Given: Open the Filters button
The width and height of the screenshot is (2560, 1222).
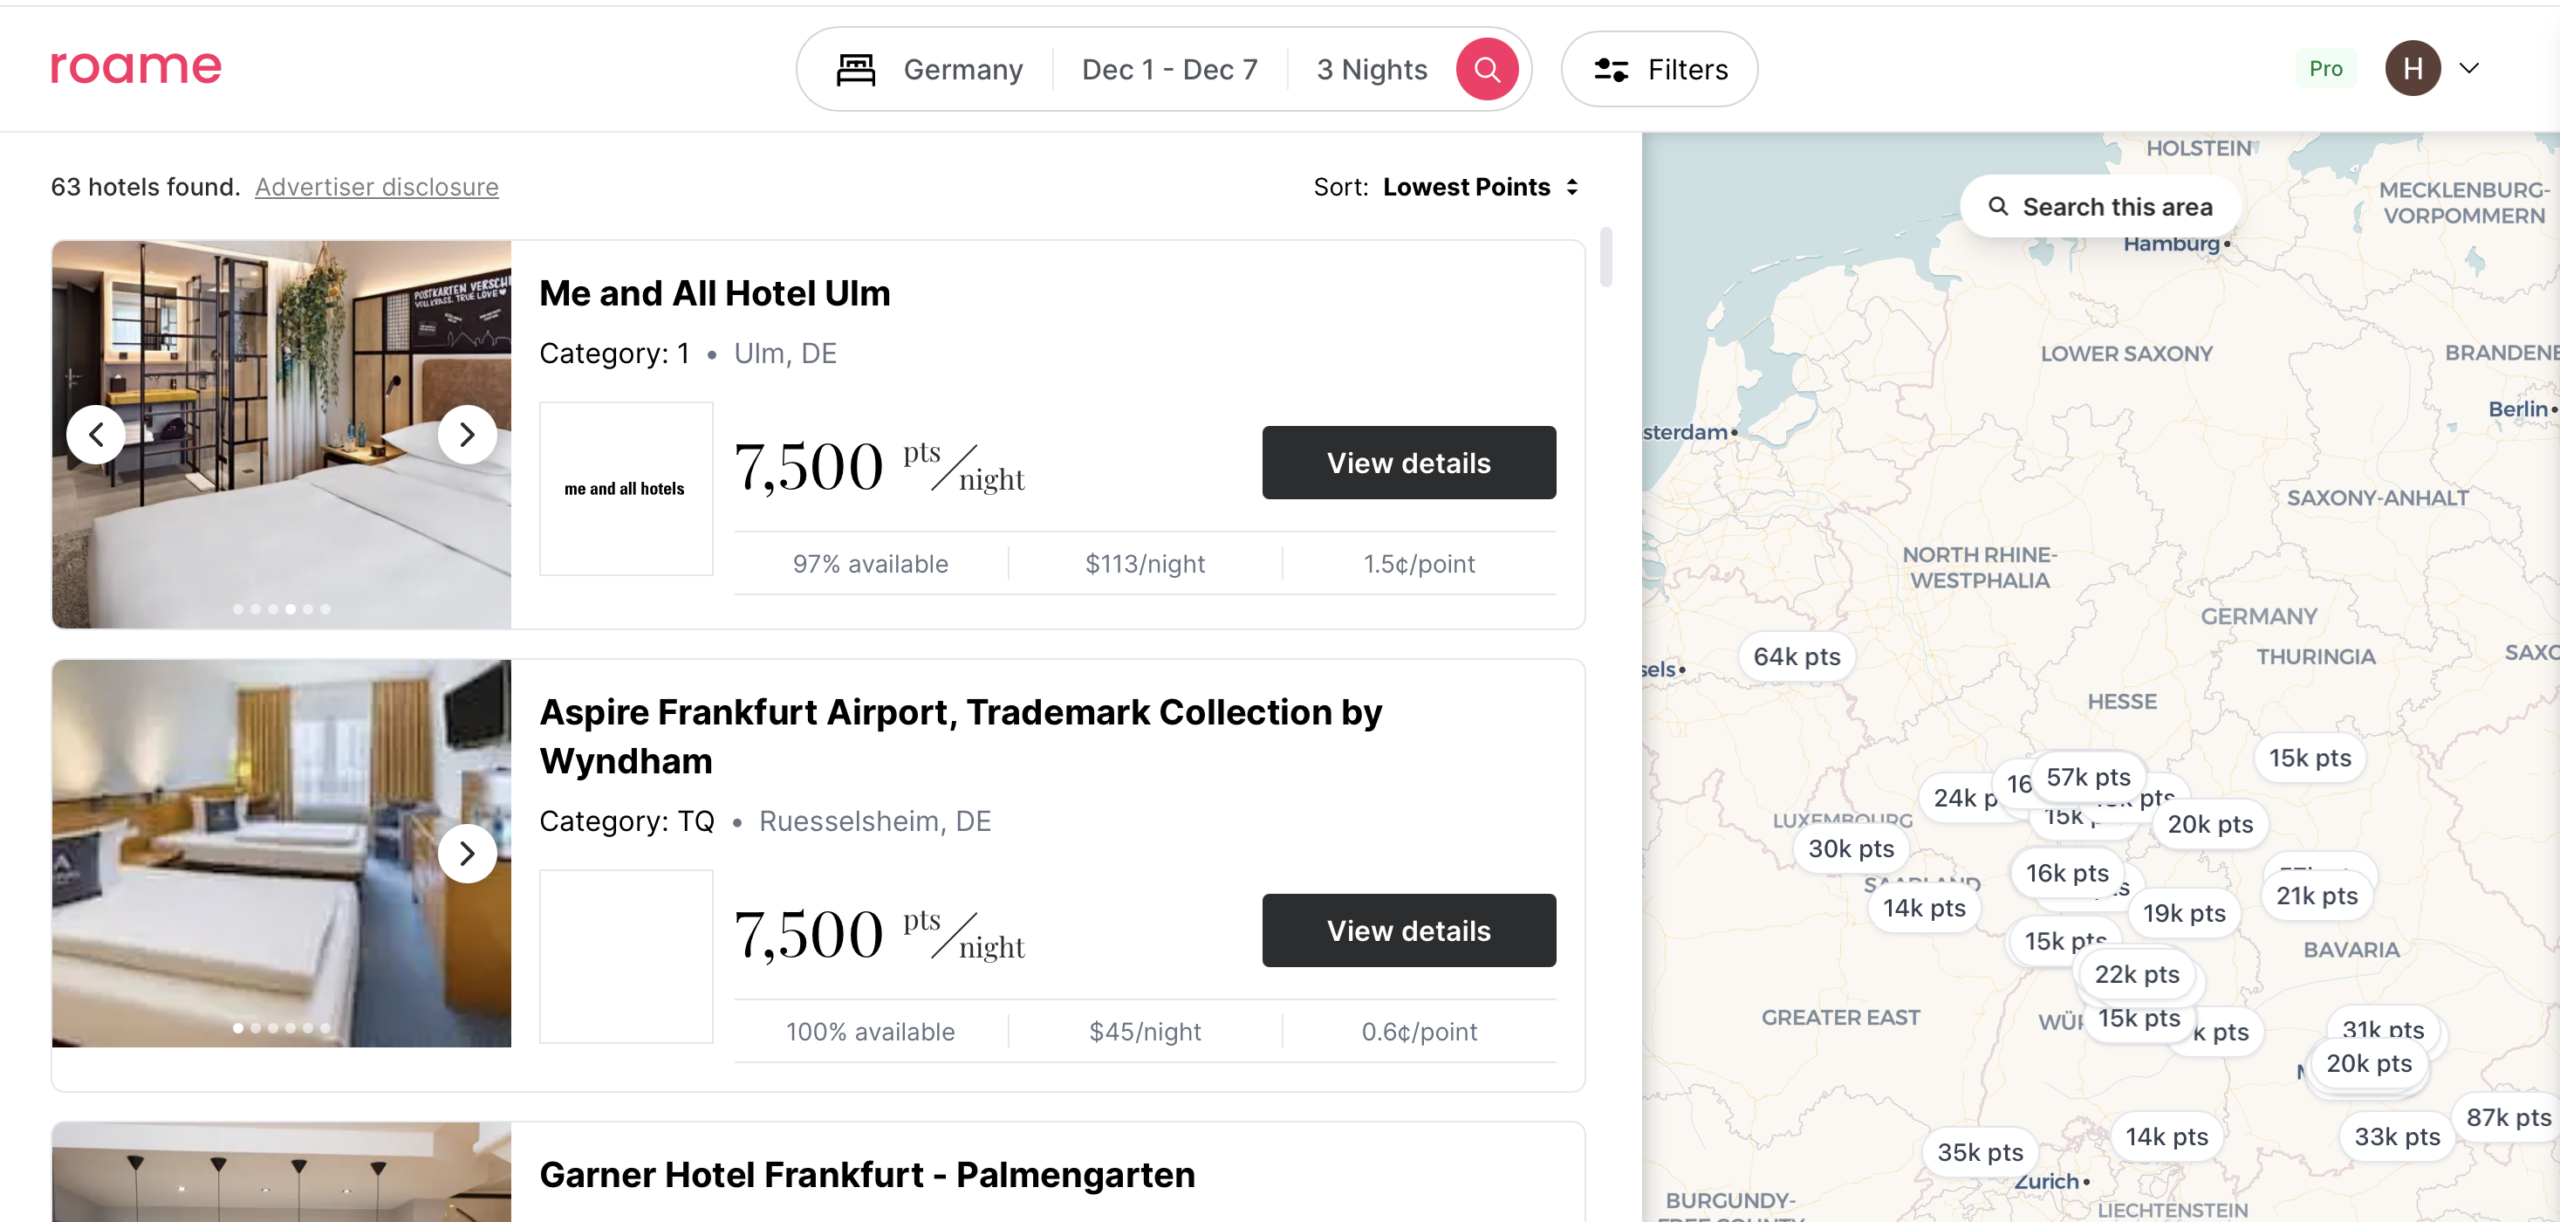Looking at the screenshot, I should click(1659, 69).
